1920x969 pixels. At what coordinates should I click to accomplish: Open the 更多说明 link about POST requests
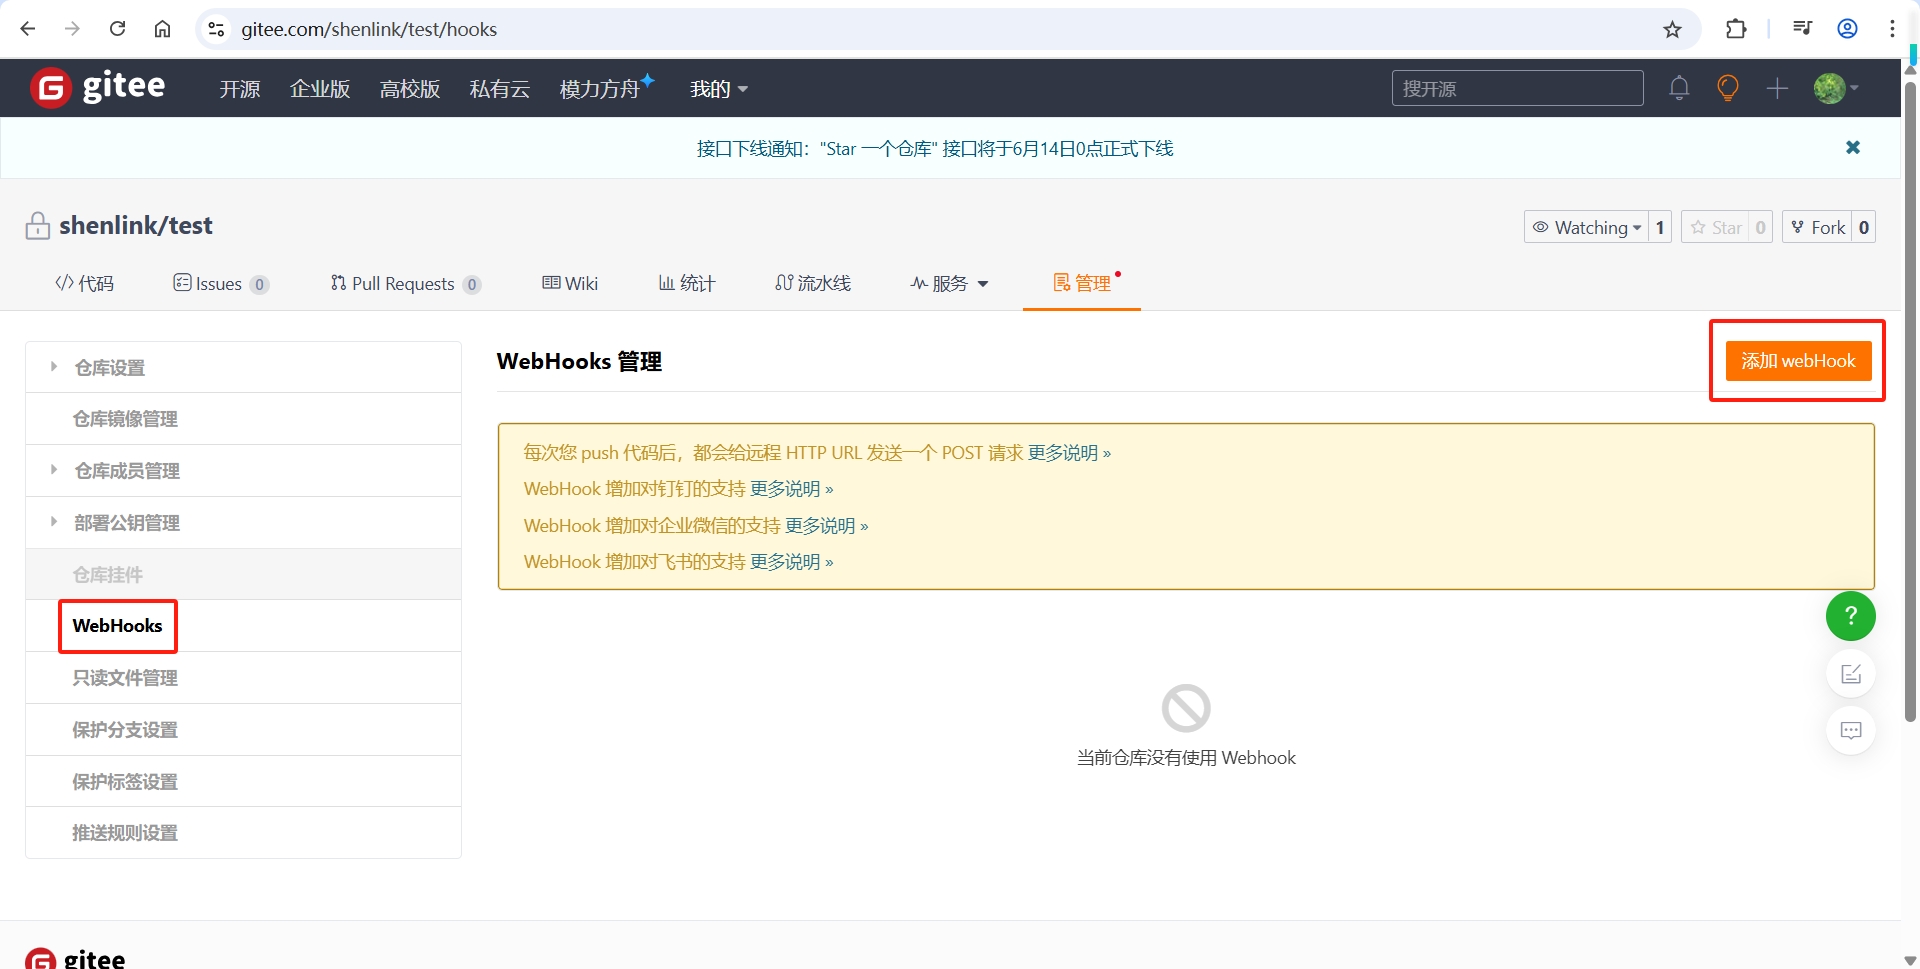[1068, 452]
